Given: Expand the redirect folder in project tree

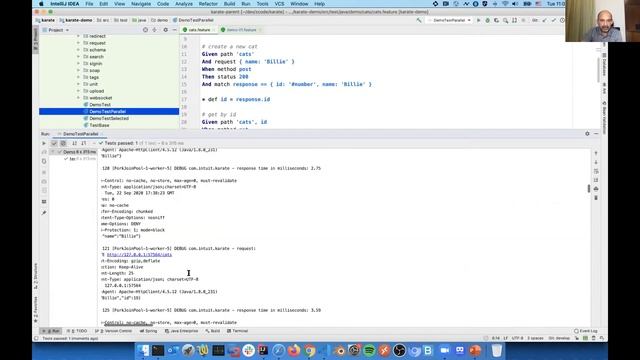Looking at the screenshot, I should (x=78, y=36).
